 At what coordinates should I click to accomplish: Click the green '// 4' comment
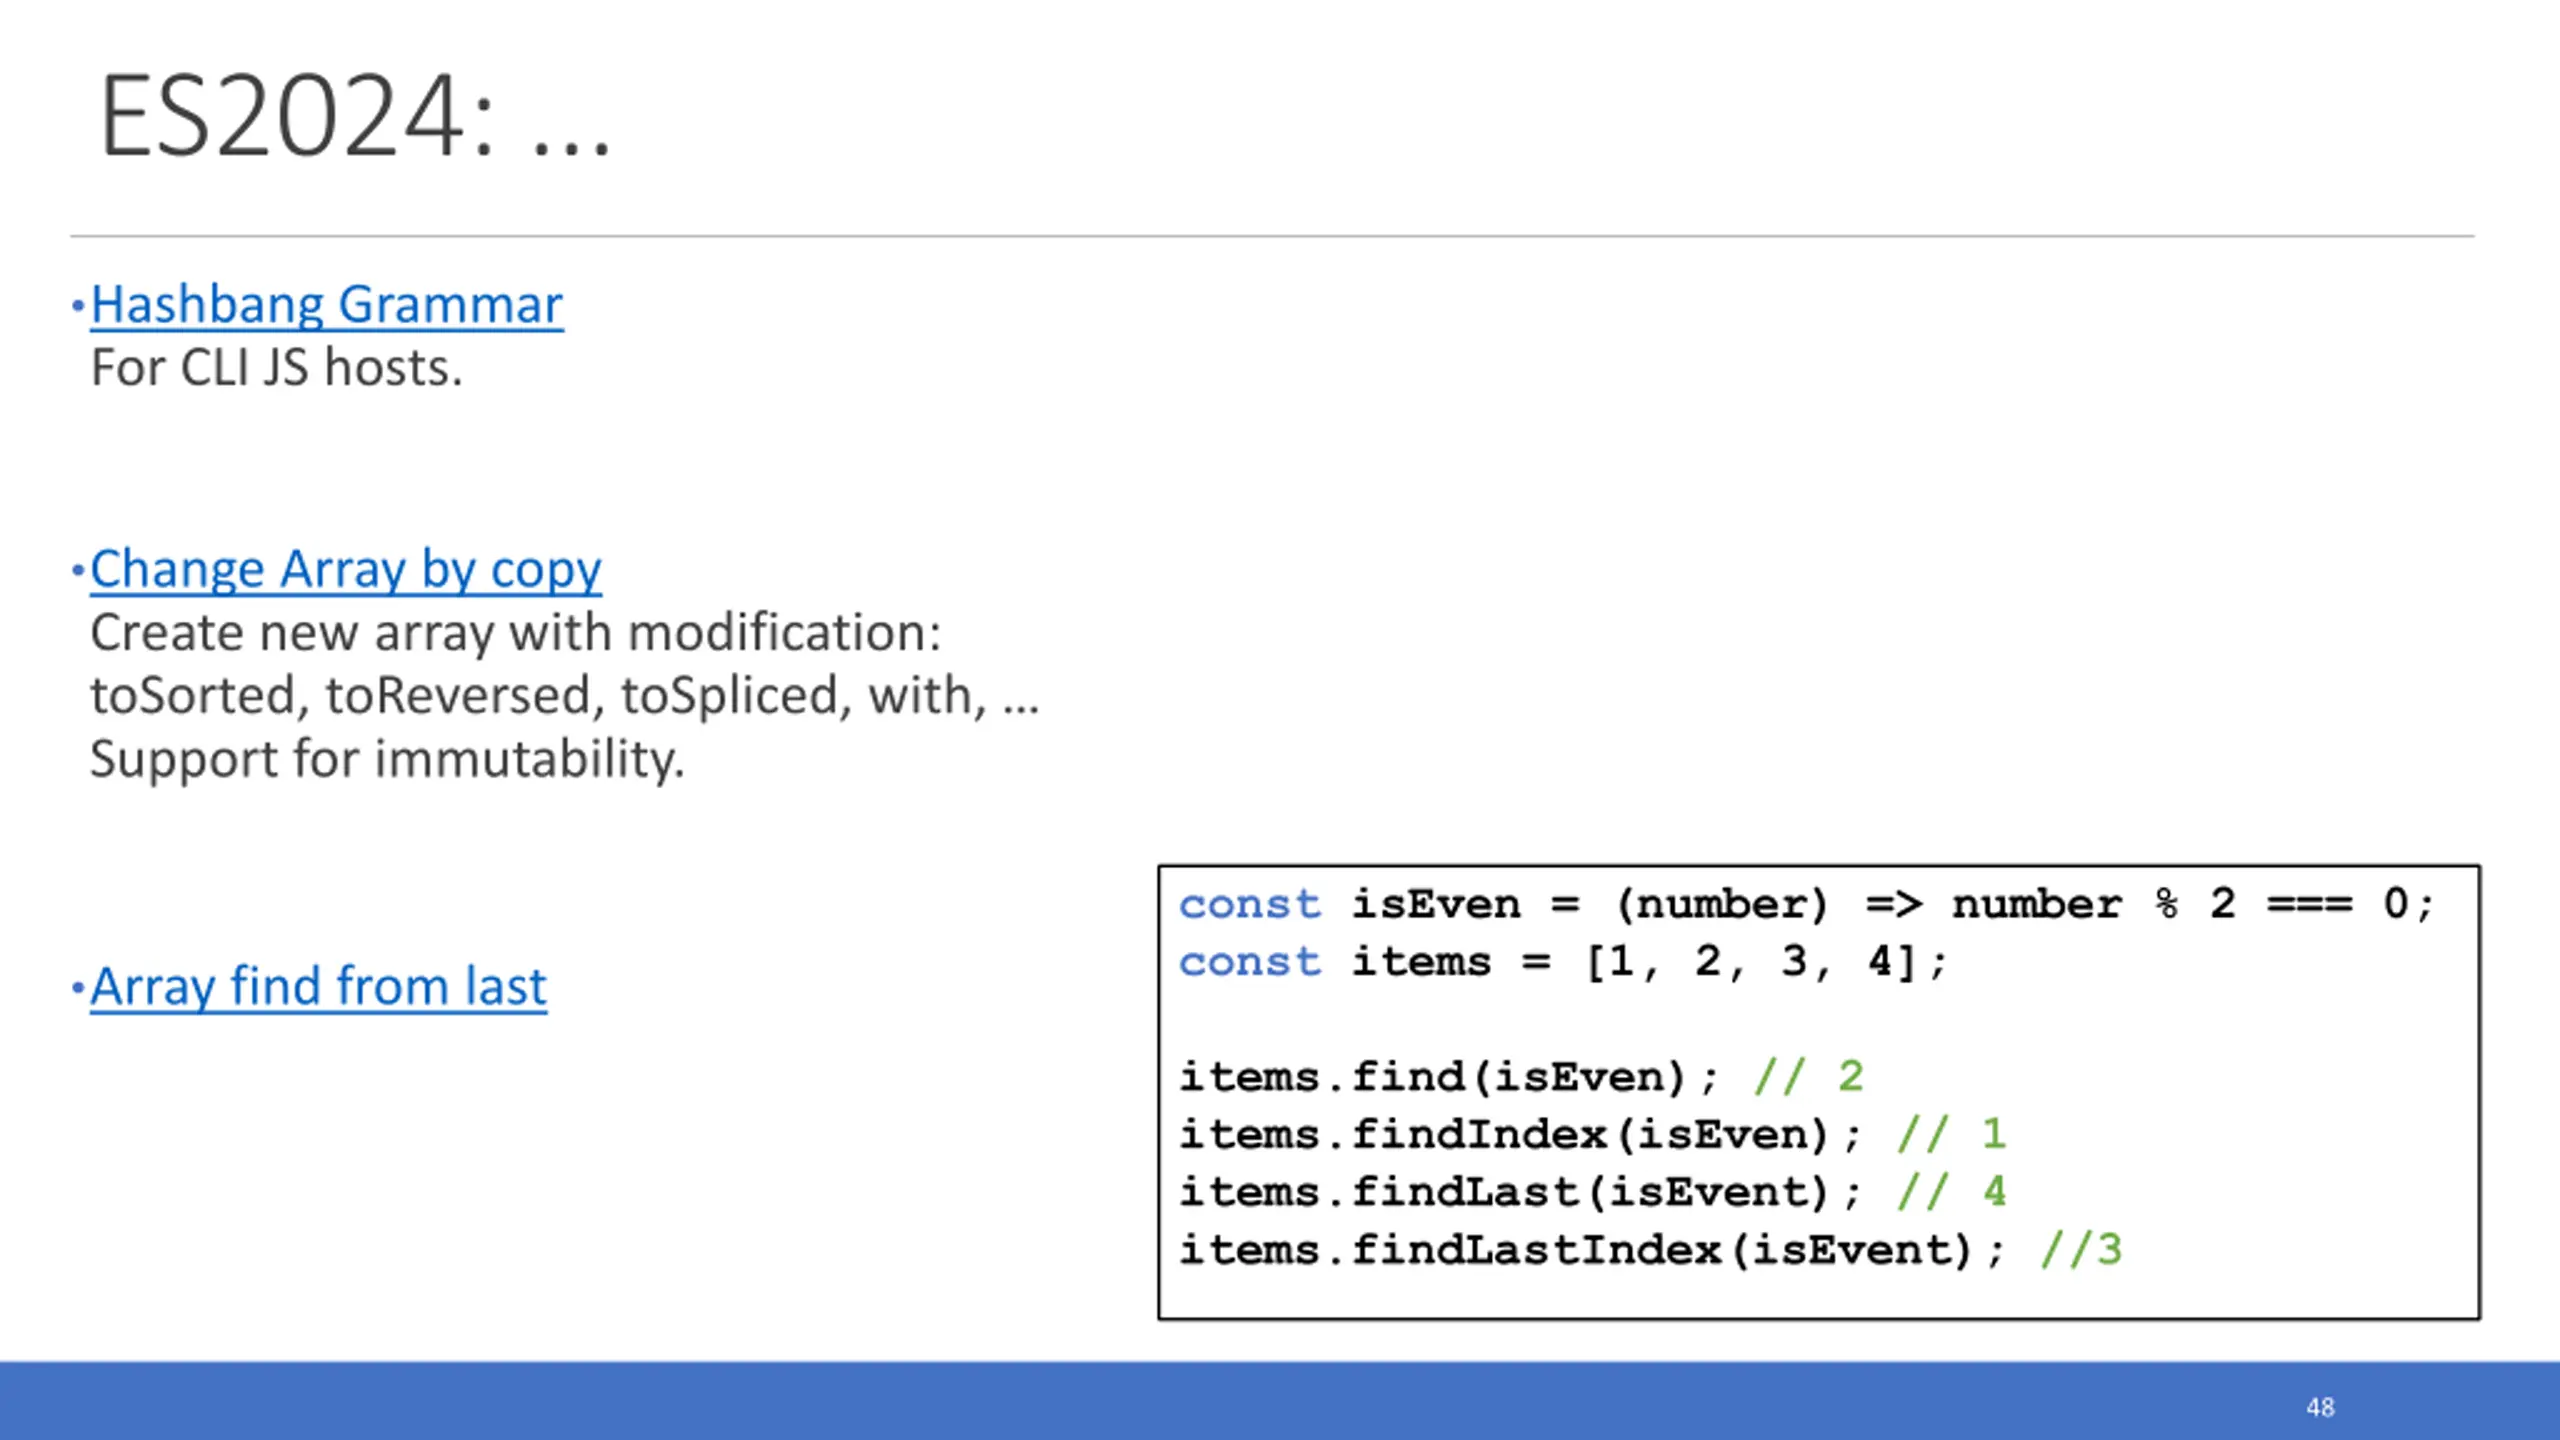pos(1952,1192)
